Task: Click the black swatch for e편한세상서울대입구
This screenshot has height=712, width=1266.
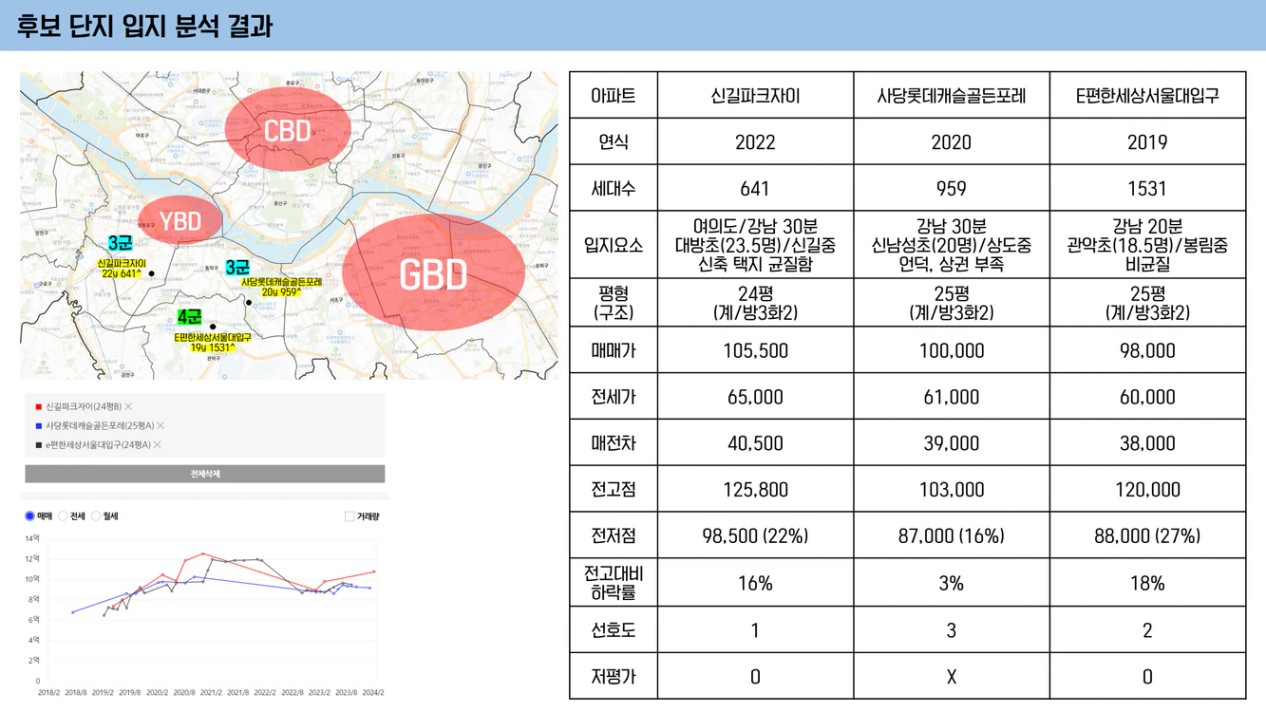Action: (38, 444)
